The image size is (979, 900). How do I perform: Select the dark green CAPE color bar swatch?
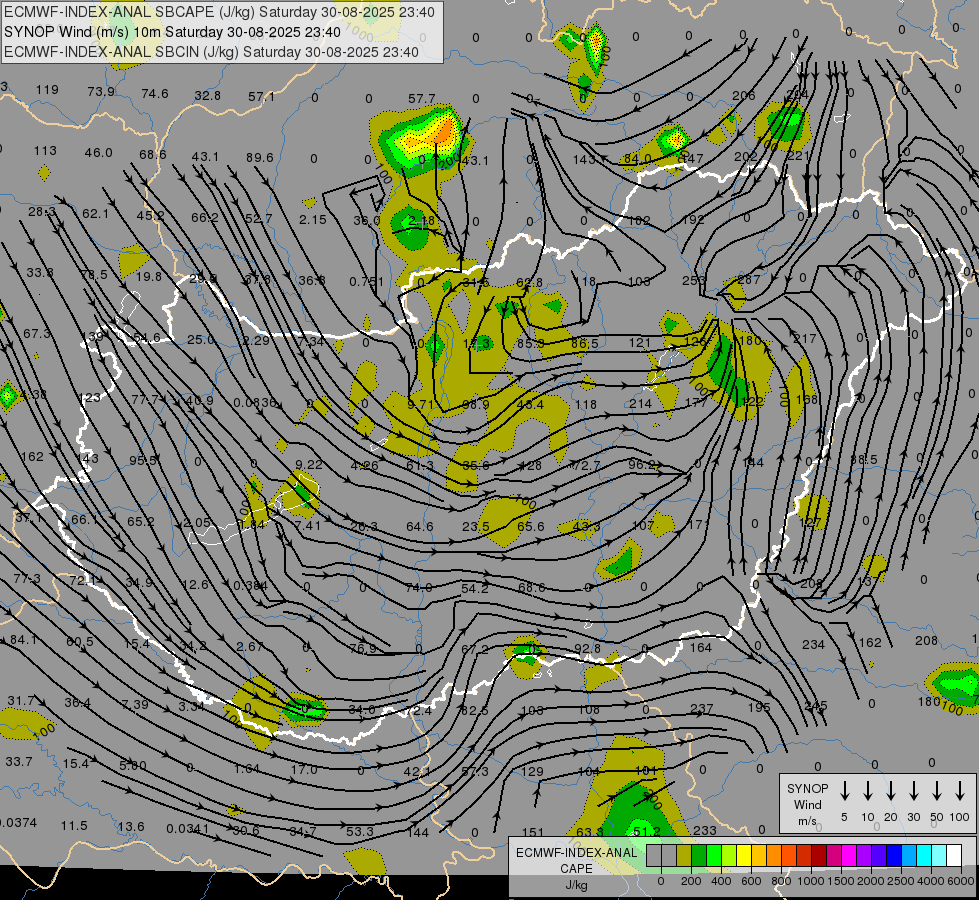(699, 855)
